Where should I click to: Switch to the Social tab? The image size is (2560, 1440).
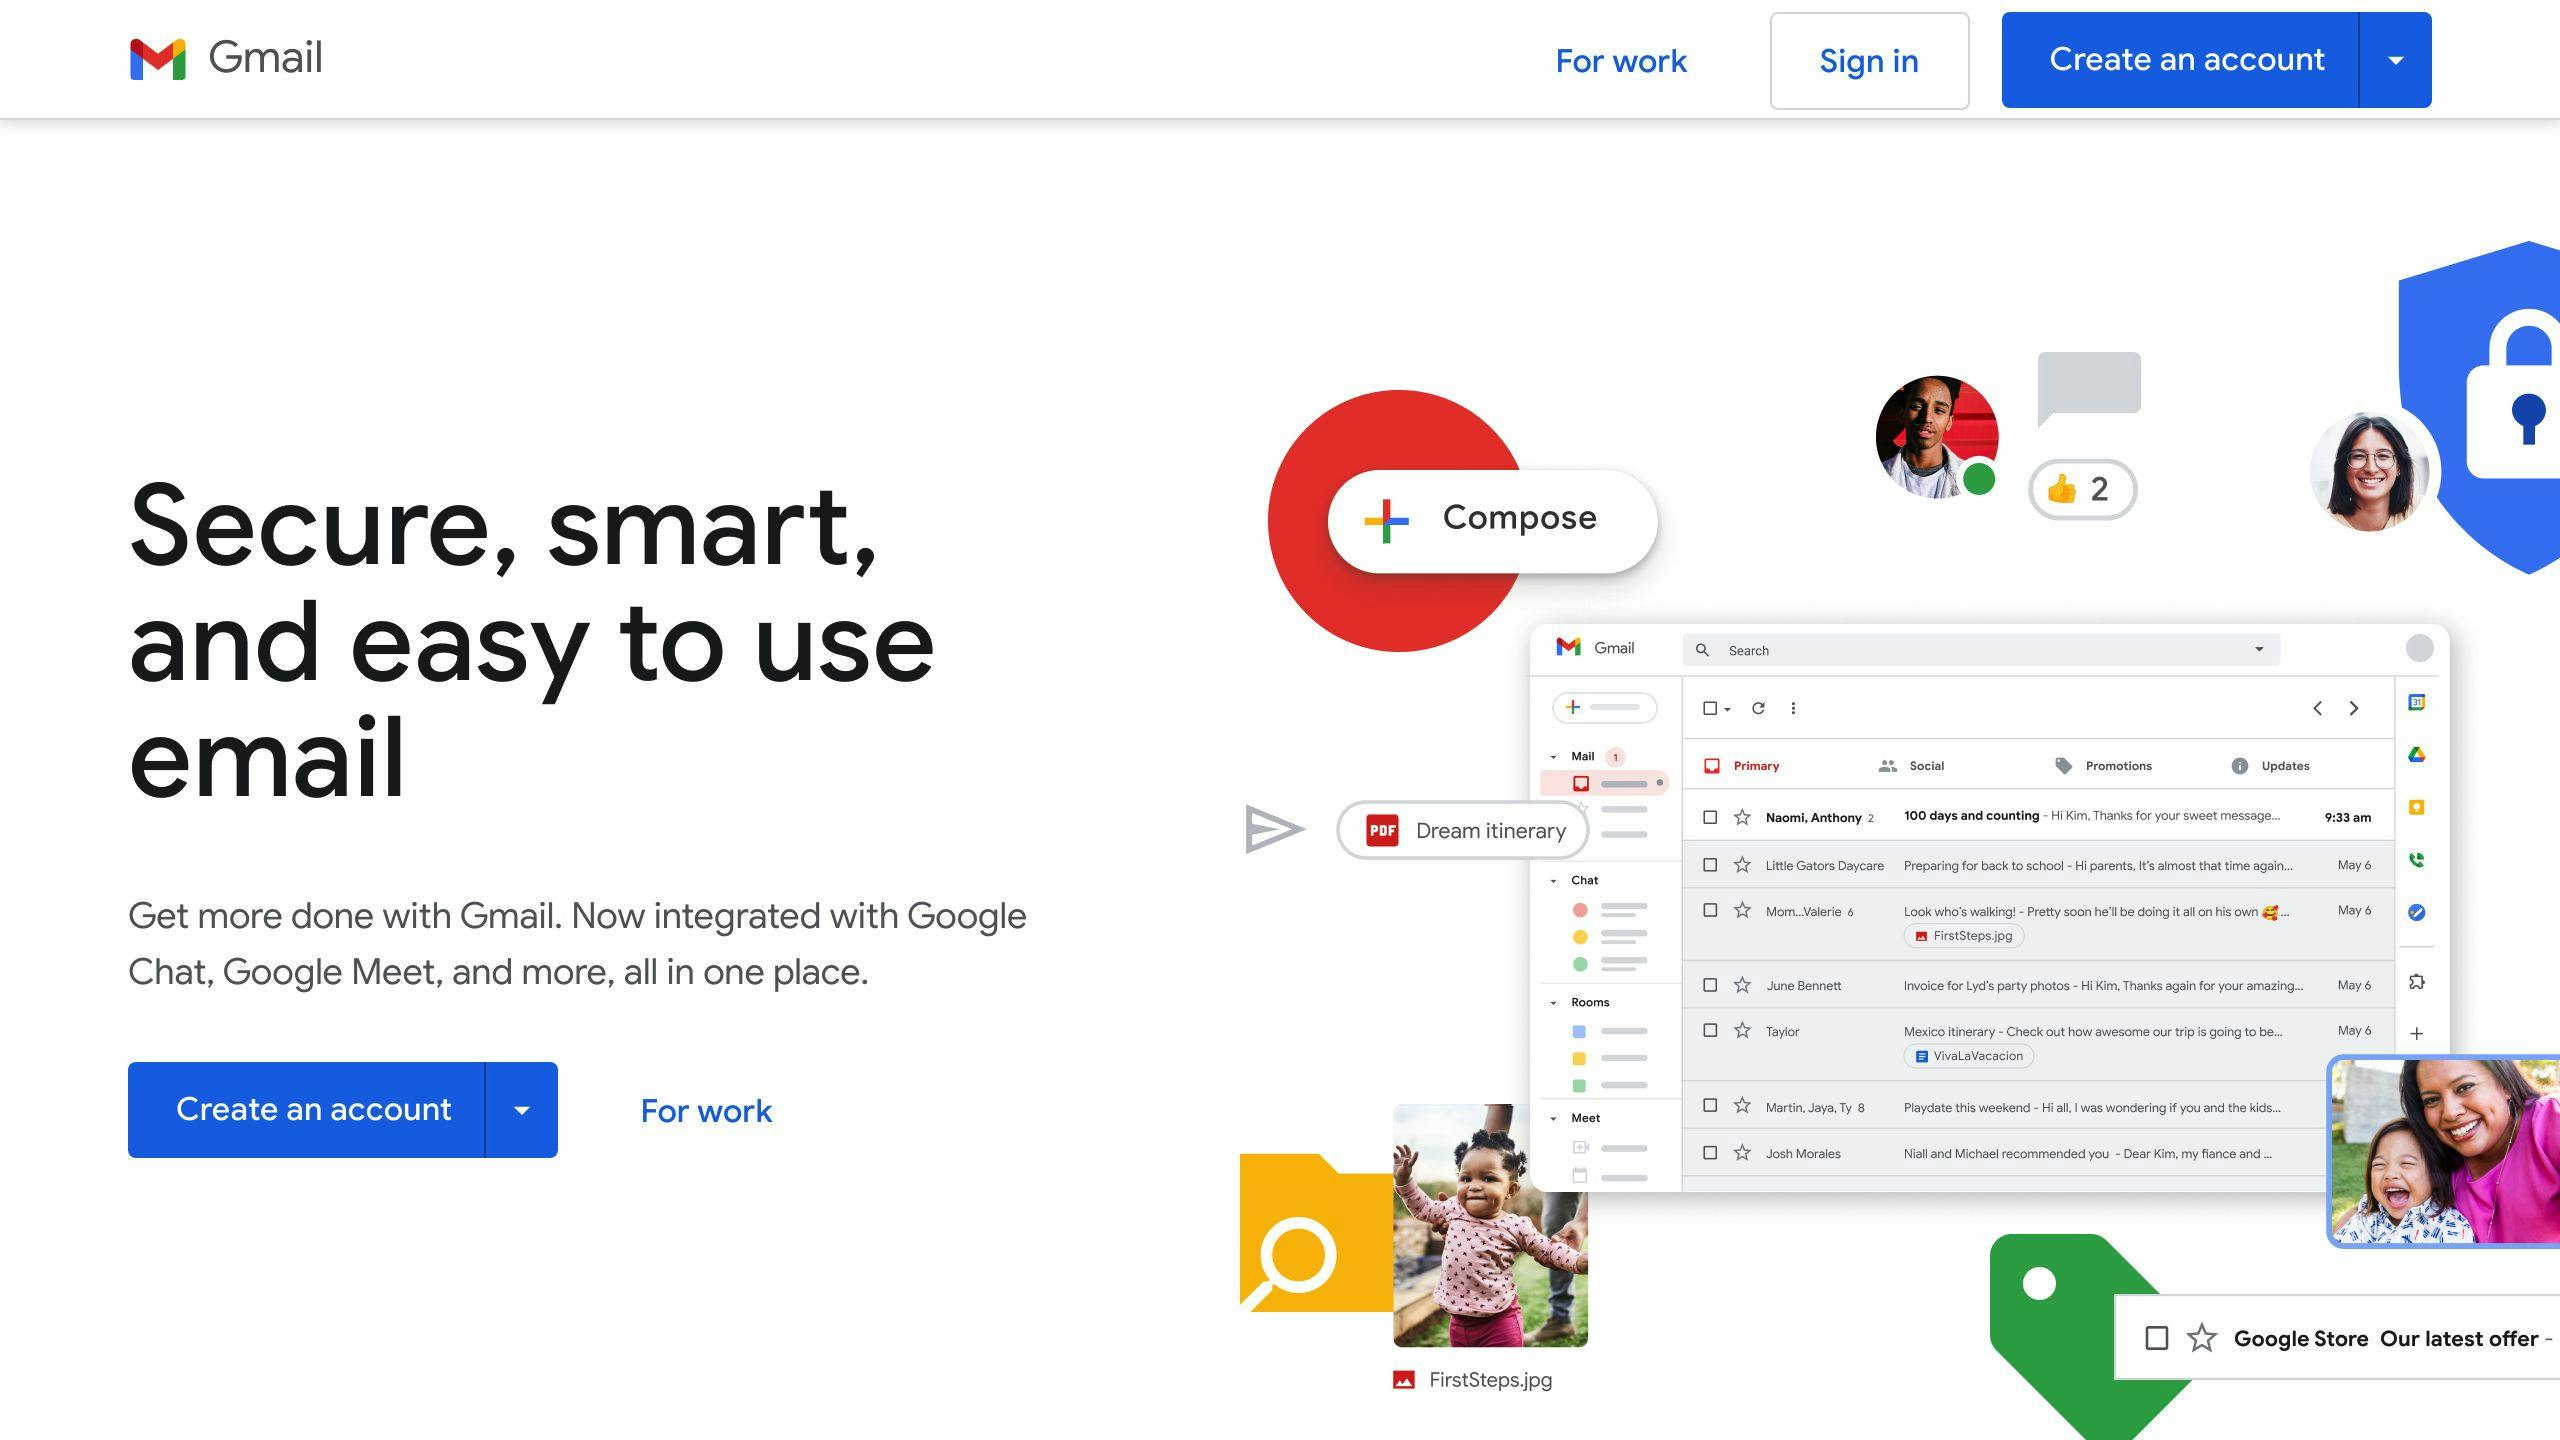pyautogui.click(x=1911, y=766)
